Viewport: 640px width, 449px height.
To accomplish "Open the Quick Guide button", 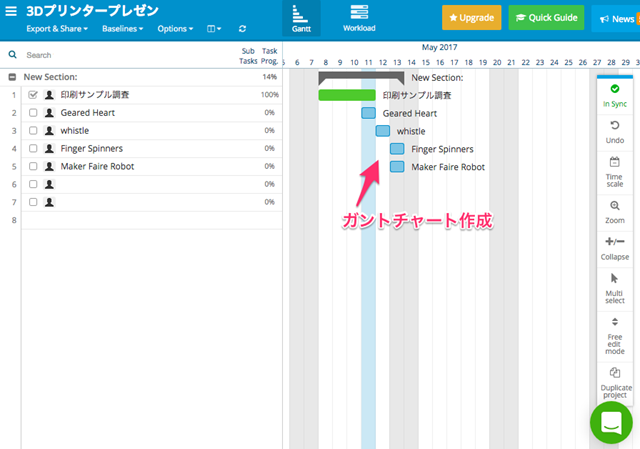I will point(546,18).
